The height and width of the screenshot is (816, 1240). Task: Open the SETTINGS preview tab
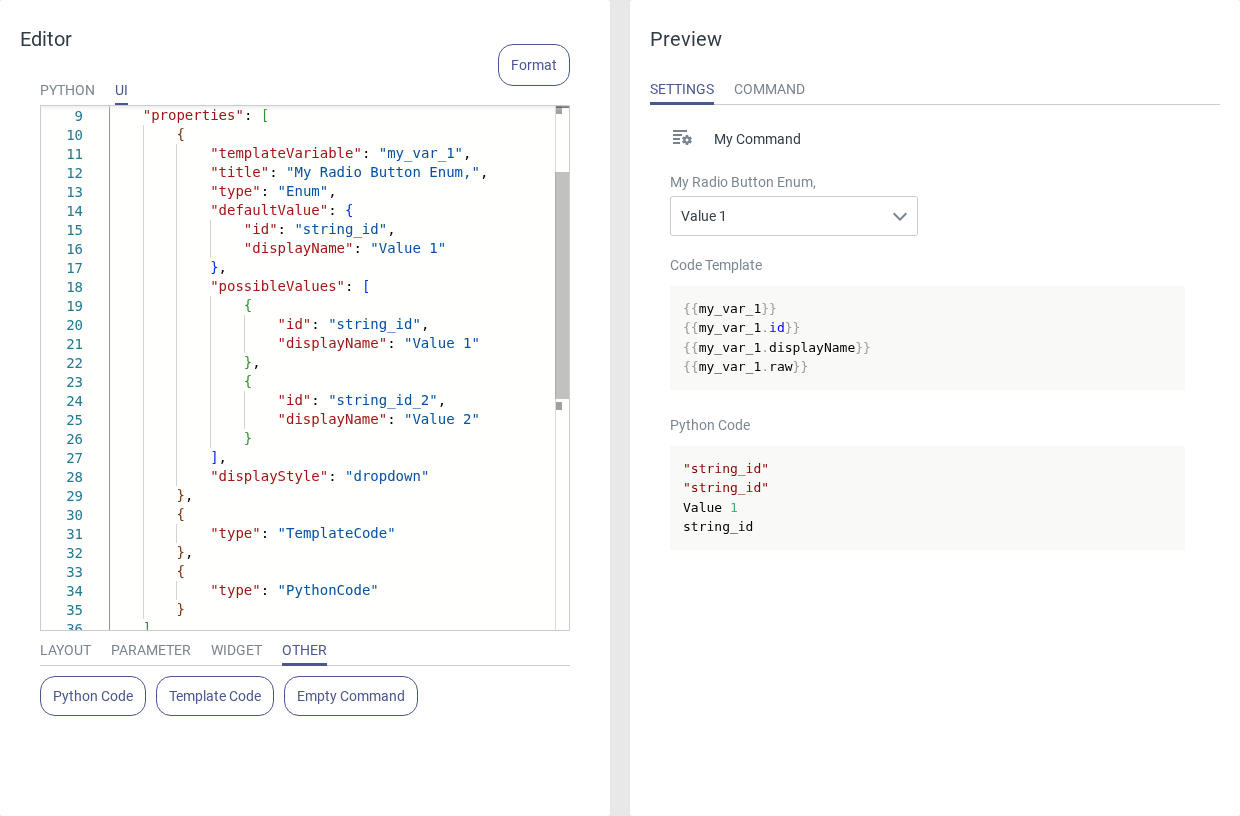pos(682,89)
